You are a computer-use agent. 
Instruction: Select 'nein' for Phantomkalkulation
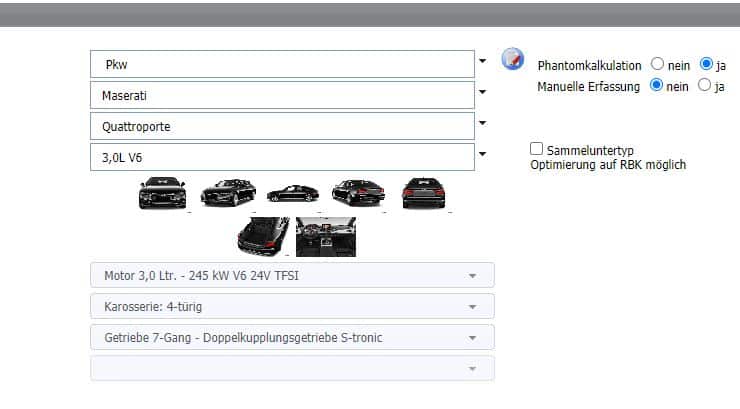(x=657, y=64)
